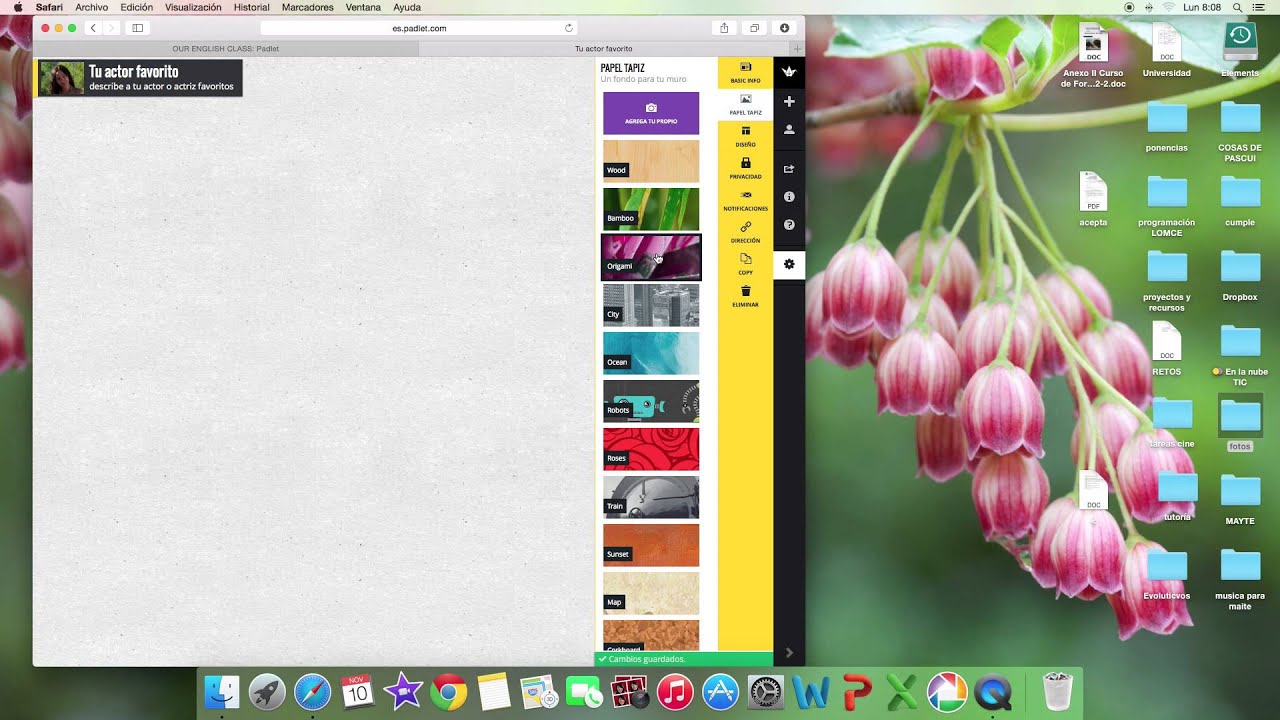
Task: Open App Store from the Dock
Action: coord(721,692)
